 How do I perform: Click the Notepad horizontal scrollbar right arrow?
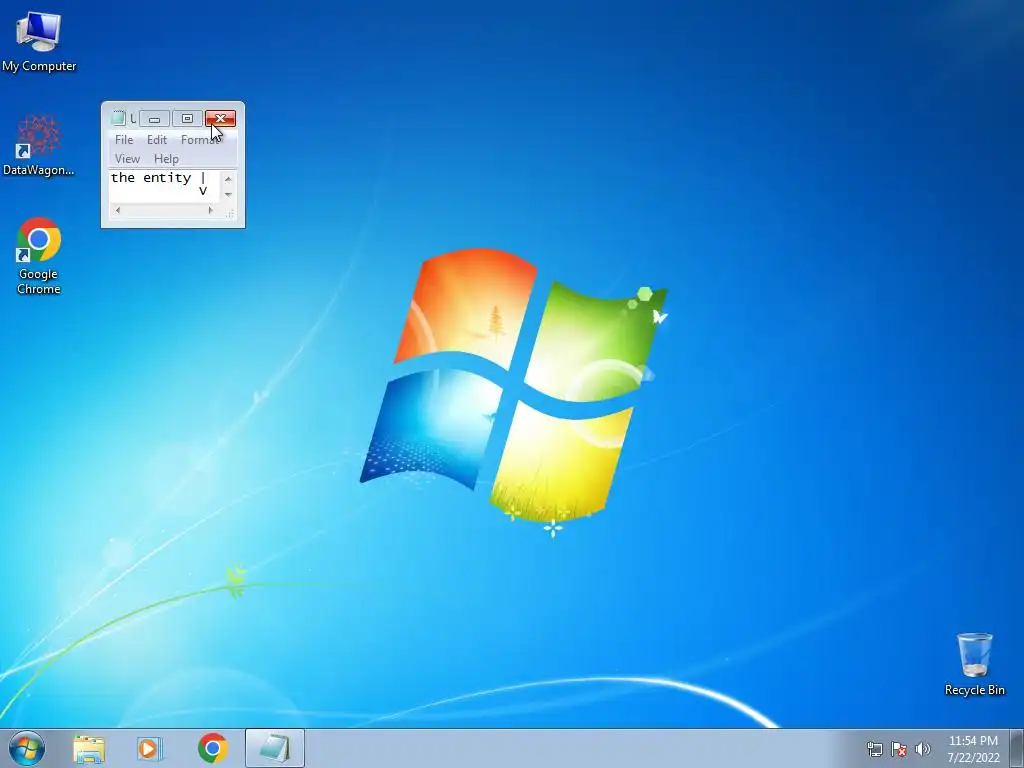pyautogui.click(x=210, y=210)
